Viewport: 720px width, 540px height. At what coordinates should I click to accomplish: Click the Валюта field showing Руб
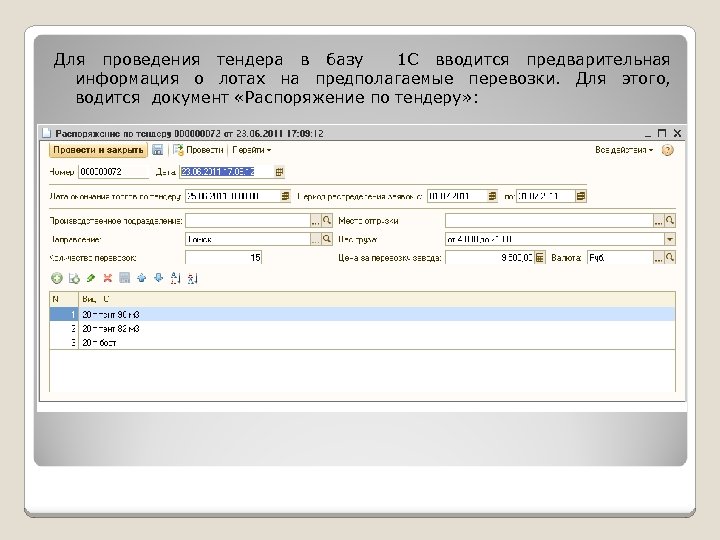[x=620, y=258]
